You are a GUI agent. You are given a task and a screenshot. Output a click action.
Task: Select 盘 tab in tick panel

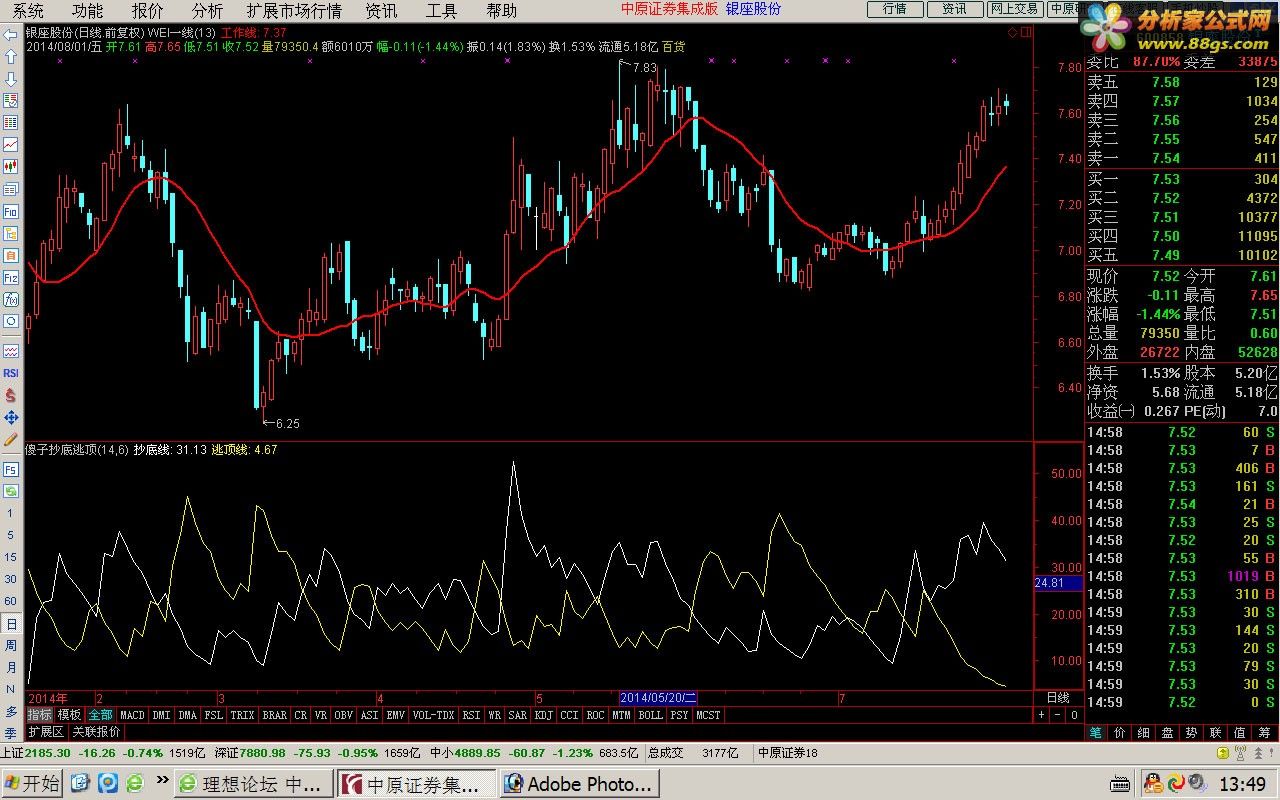[1168, 732]
